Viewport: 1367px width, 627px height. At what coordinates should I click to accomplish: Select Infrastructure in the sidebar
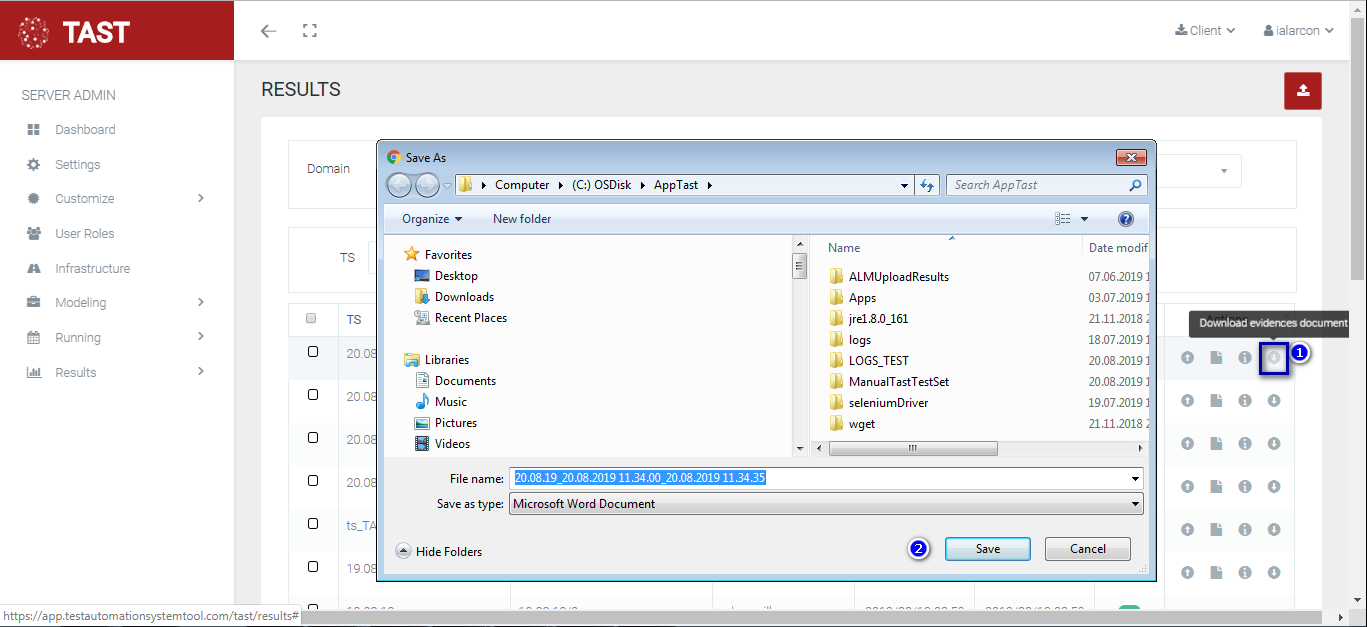click(92, 269)
